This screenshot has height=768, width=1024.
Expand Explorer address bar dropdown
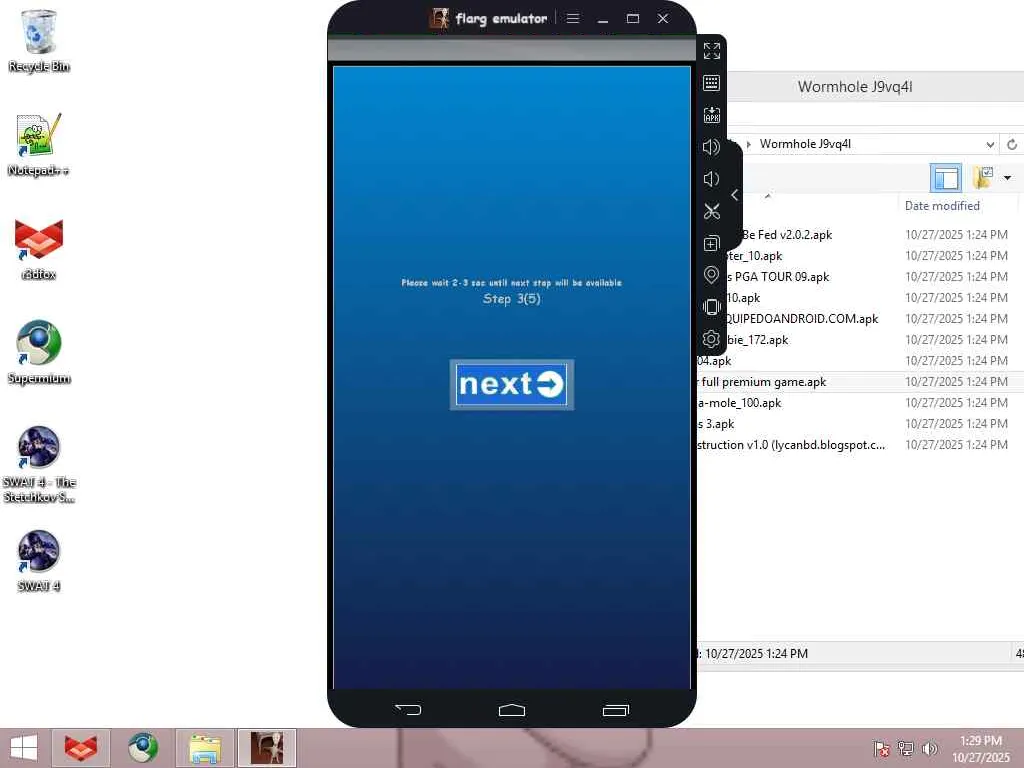(990, 144)
